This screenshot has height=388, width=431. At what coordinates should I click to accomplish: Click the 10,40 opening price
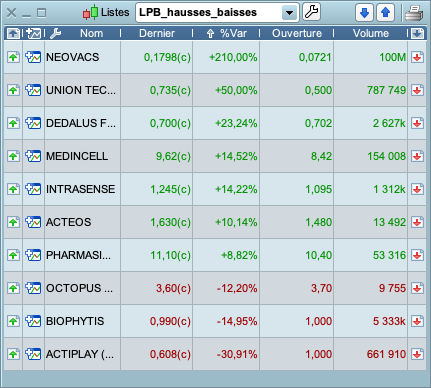(319, 255)
